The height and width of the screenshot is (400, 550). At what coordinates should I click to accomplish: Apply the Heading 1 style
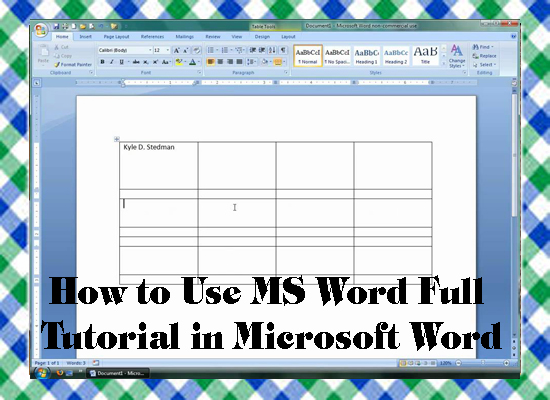tap(367, 56)
